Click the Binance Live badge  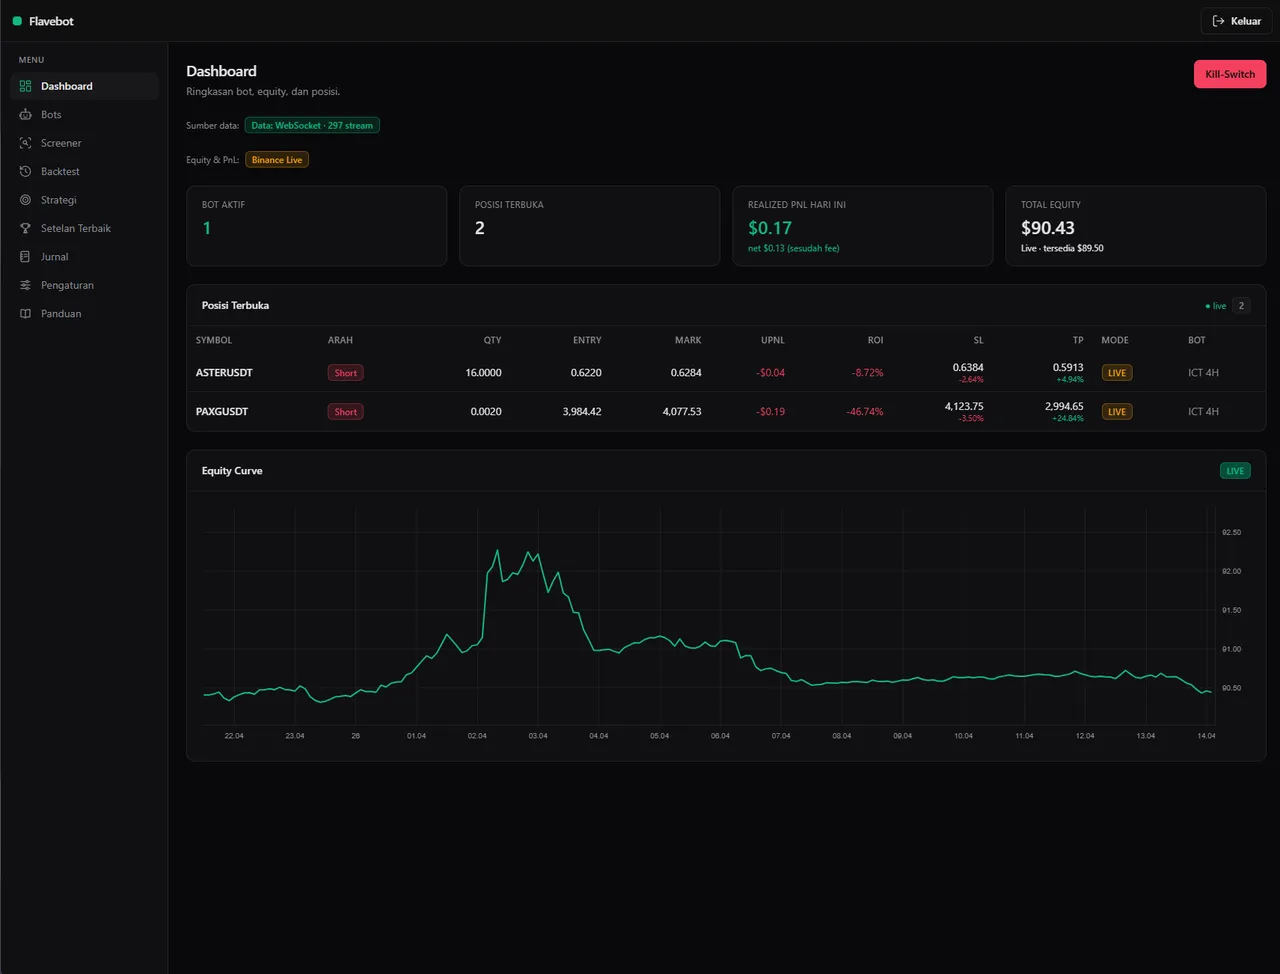point(277,160)
